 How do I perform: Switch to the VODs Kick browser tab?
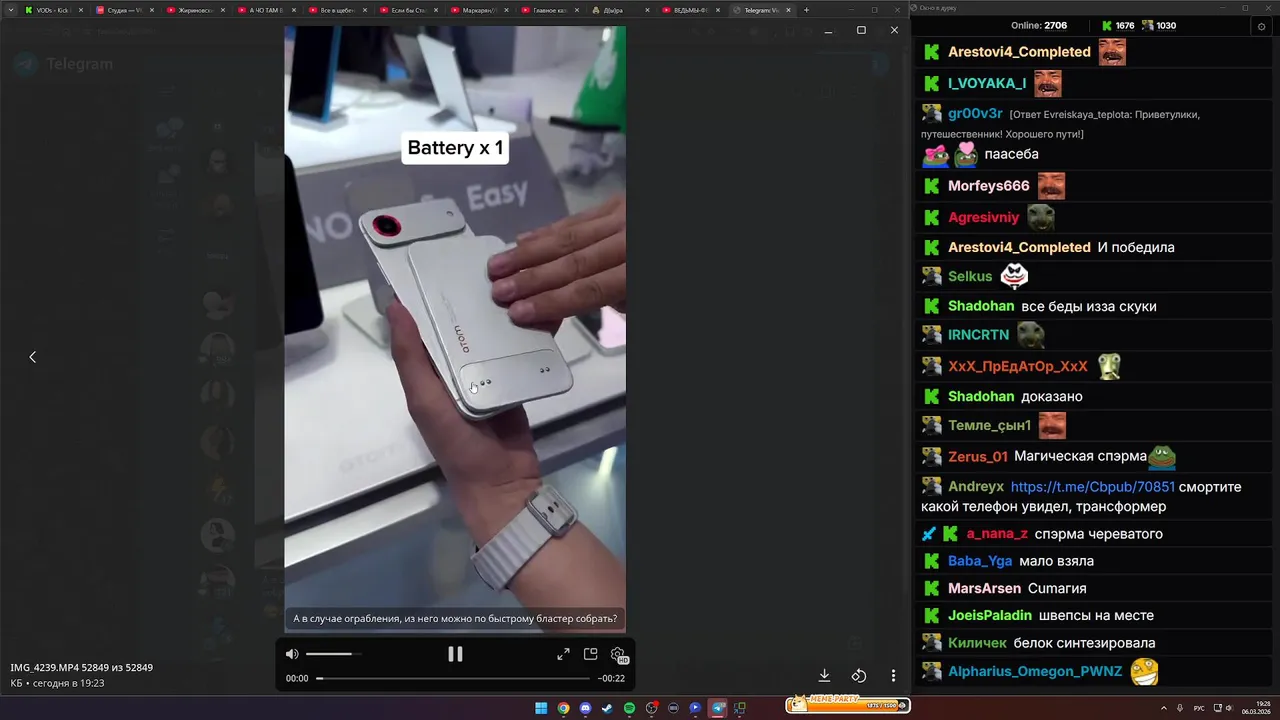click(x=52, y=10)
